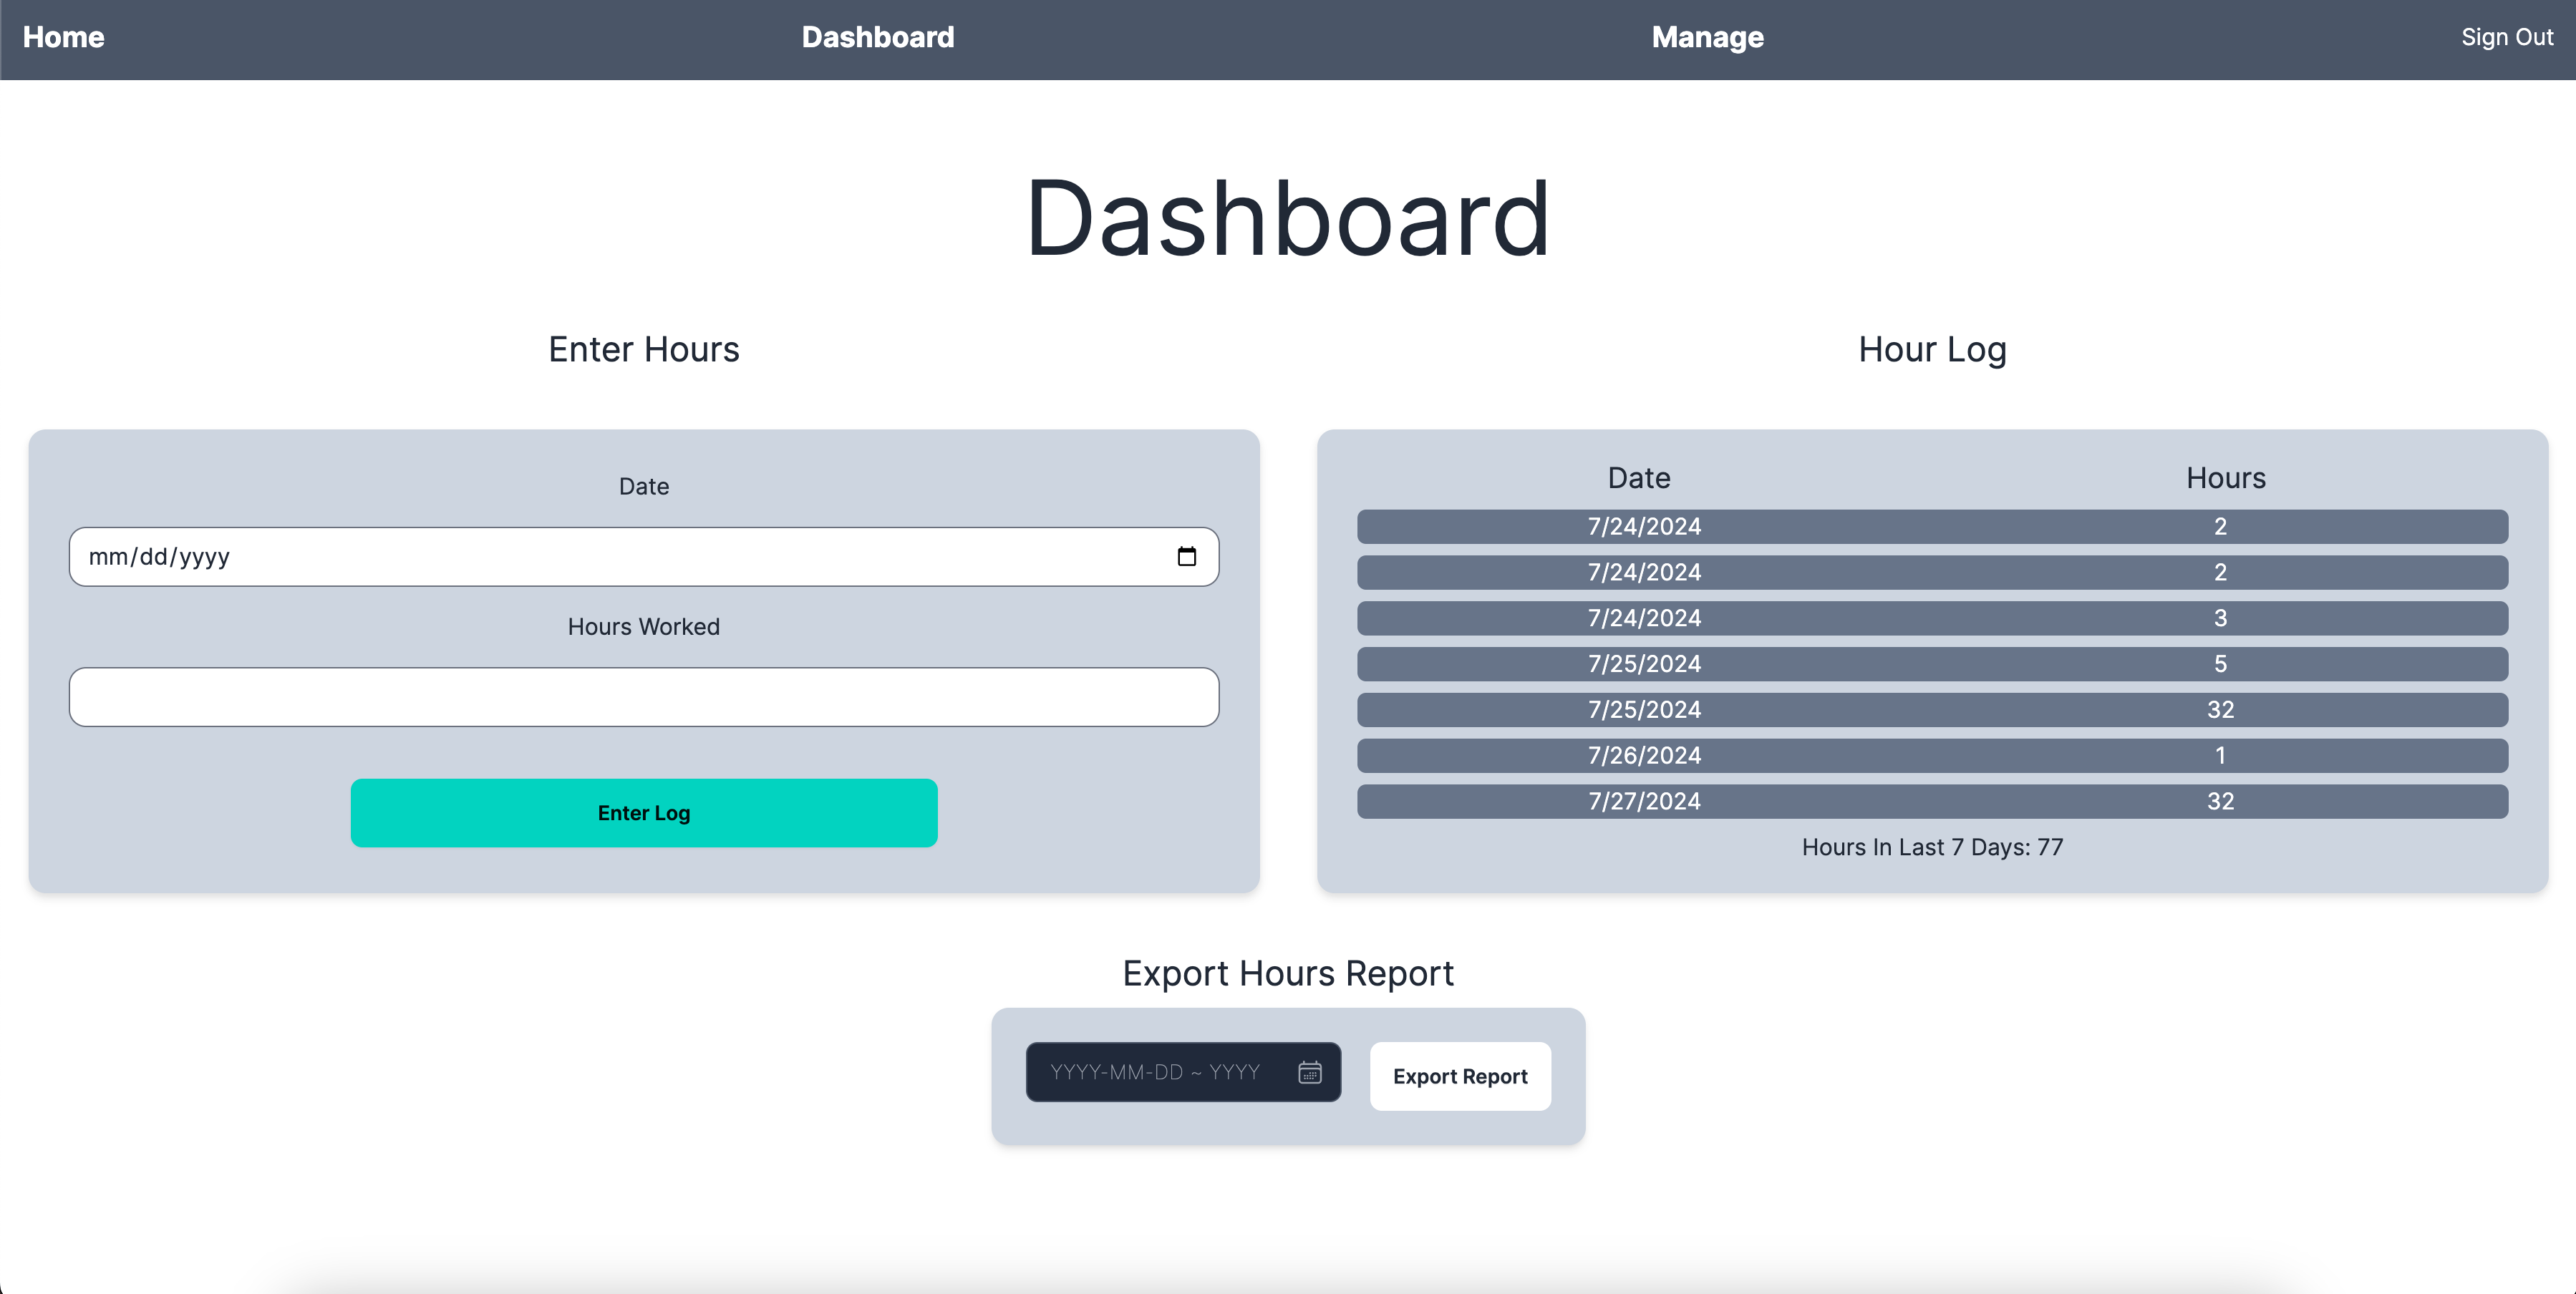Sign Out of the account
Image resolution: width=2576 pixels, height=1294 pixels.
[x=2506, y=37]
